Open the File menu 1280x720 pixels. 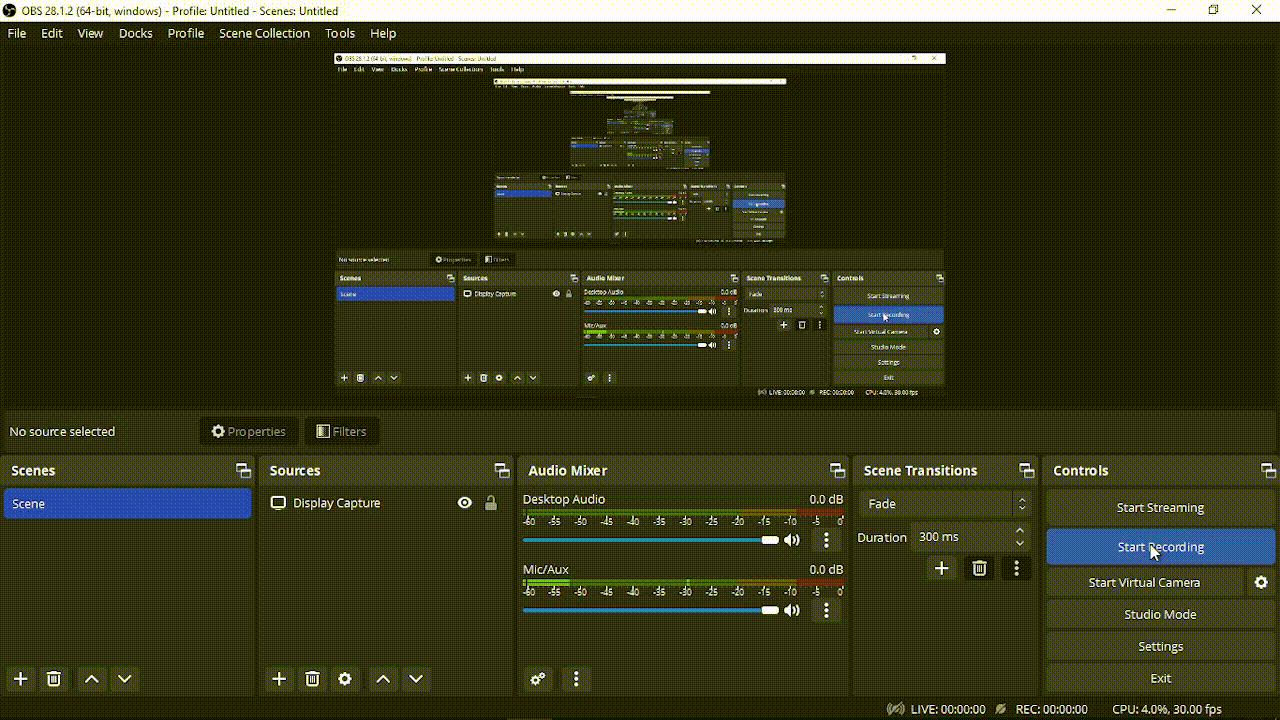[17, 33]
